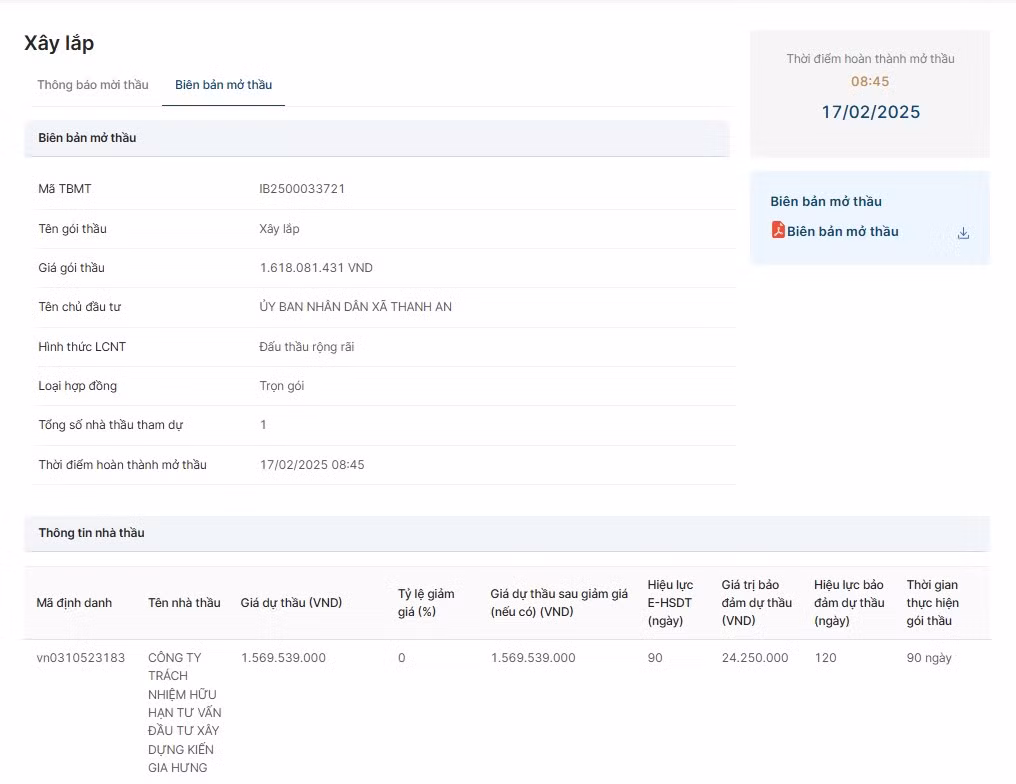Viewport: 1016px width, 784px height.
Task: Click the Tên nhà thầu column header
Action: point(184,603)
